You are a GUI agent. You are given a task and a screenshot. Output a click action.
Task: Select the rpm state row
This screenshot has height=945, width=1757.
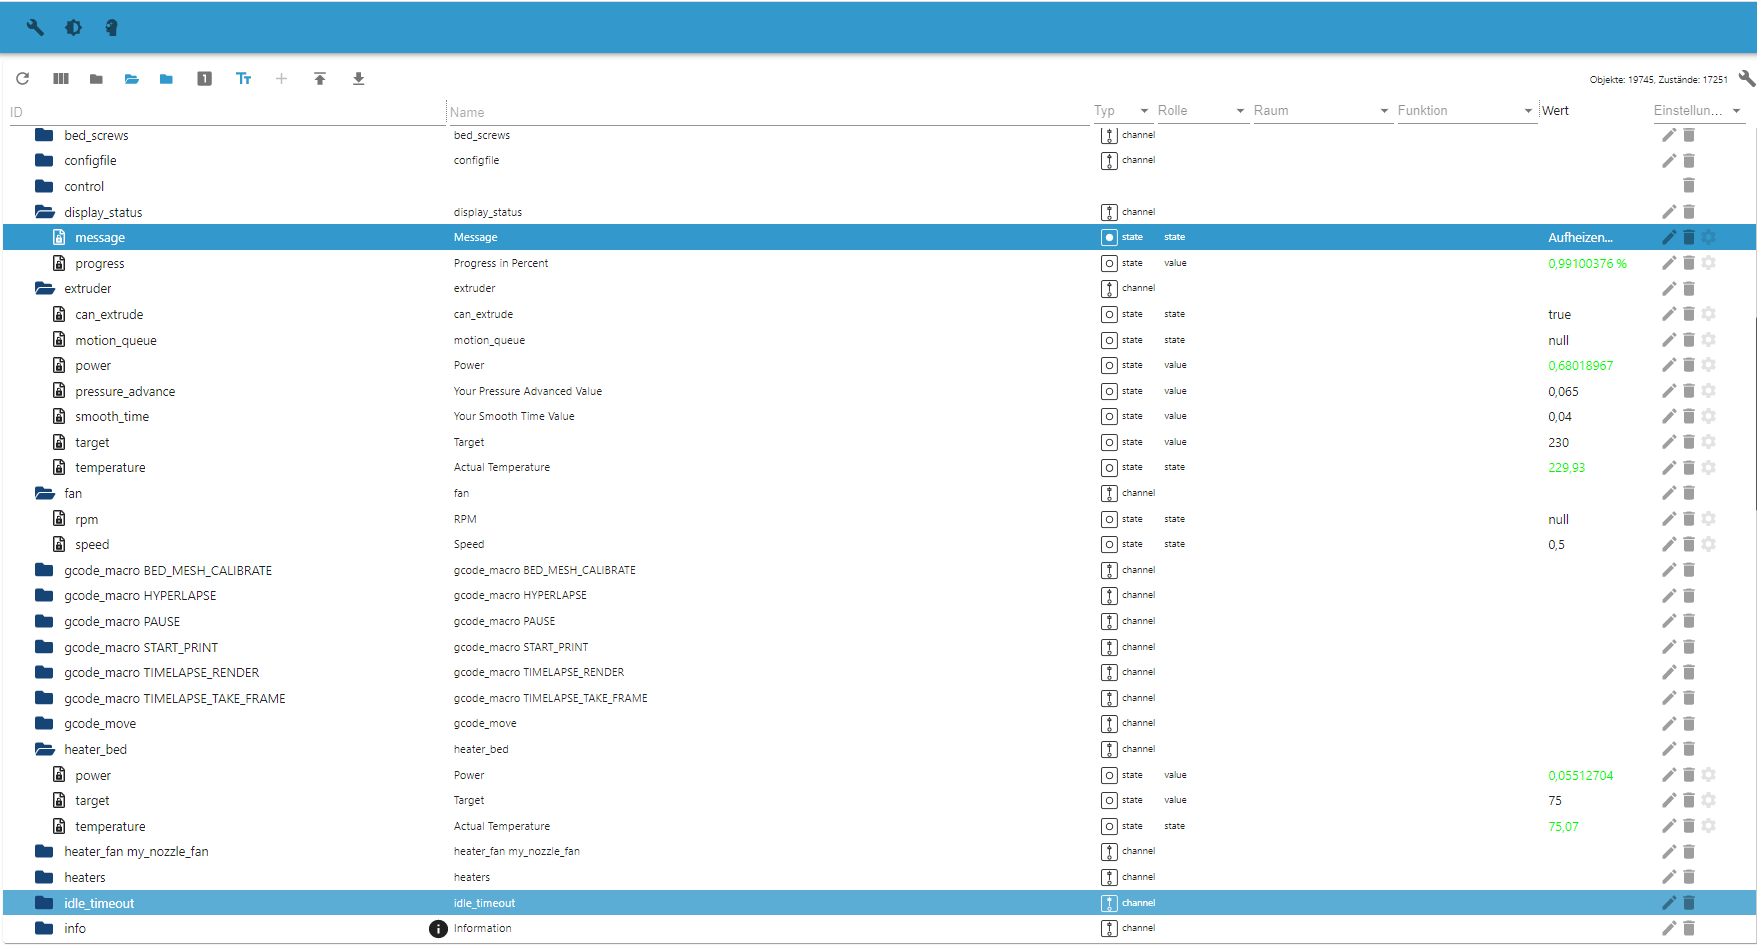click(878, 519)
